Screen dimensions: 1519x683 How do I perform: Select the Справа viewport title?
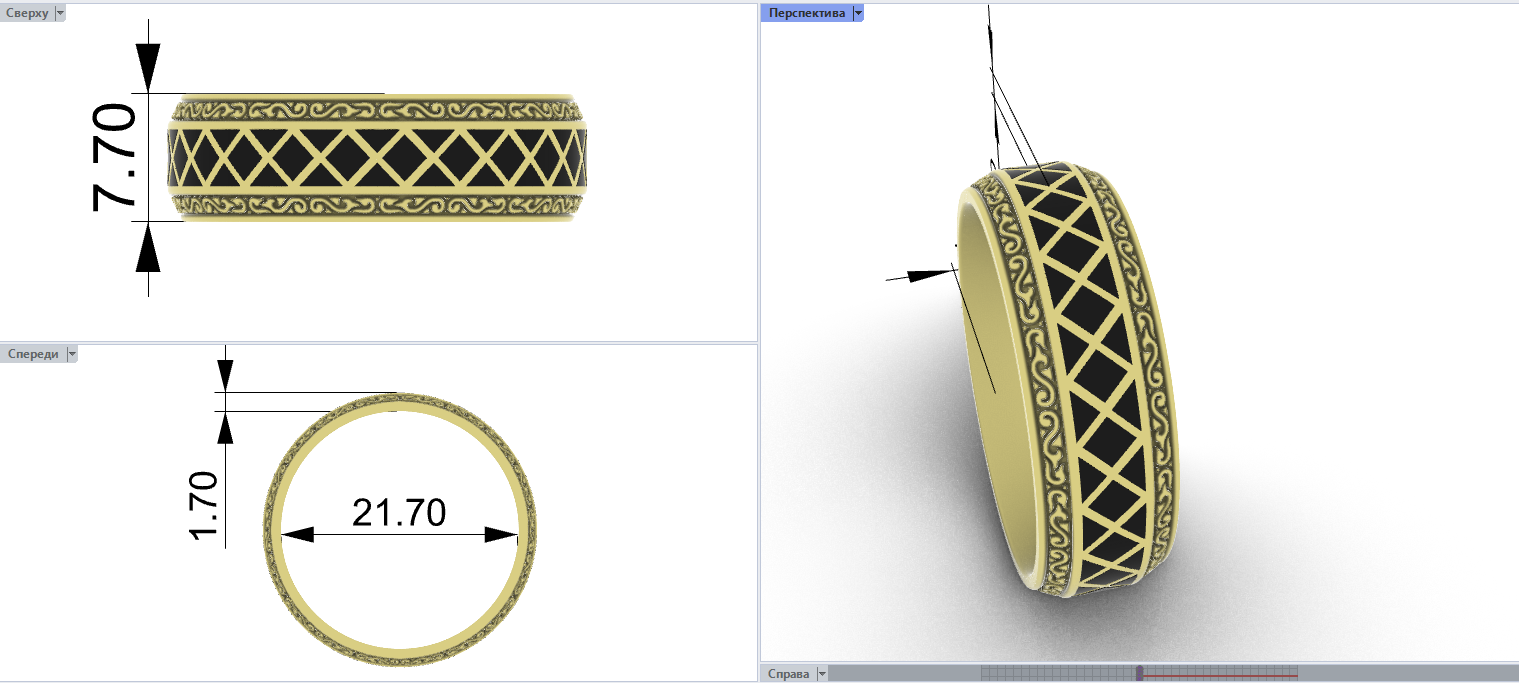point(789,674)
